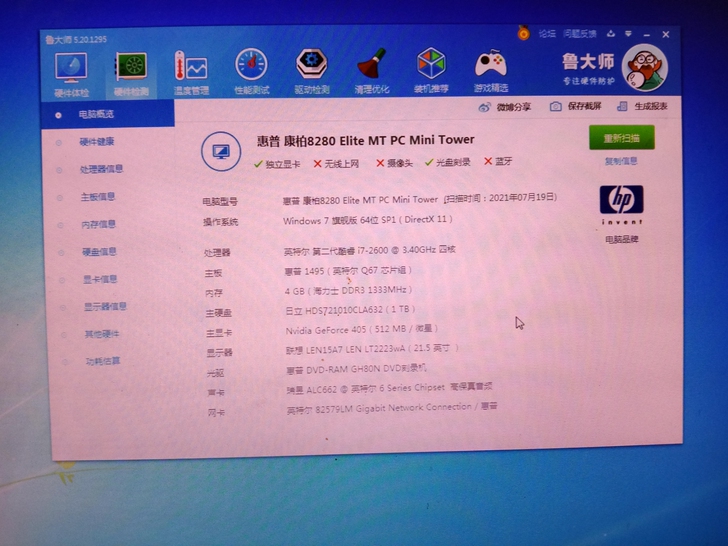The height and width of the screenshot is (546, 728).
Task: Click the 鲁大师 mascot avatar
Action: [x=645, y=68]
